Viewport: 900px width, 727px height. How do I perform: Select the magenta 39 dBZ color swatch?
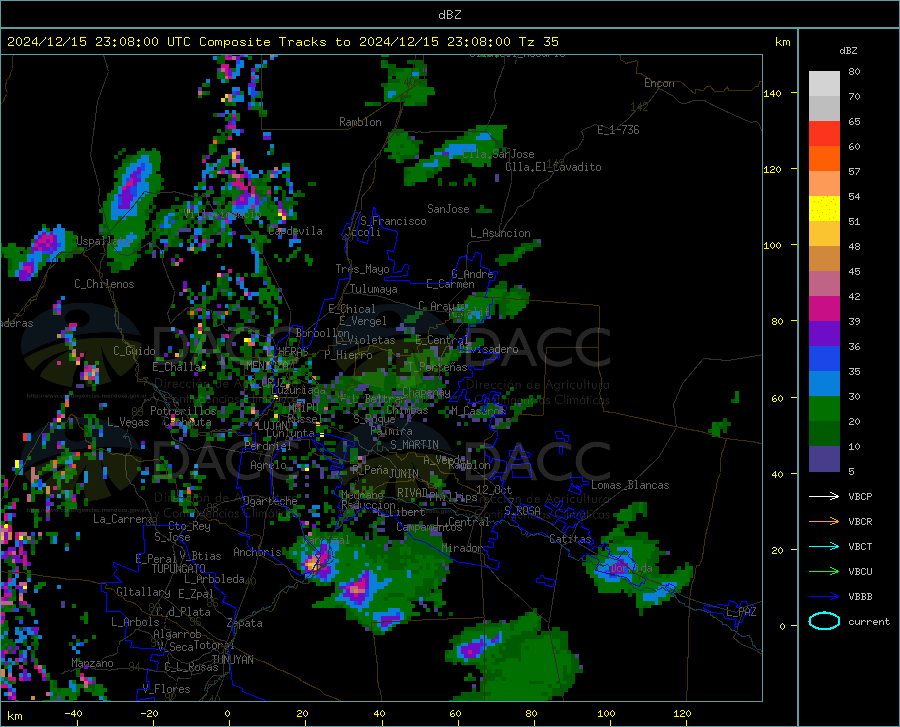pos(824,309)
